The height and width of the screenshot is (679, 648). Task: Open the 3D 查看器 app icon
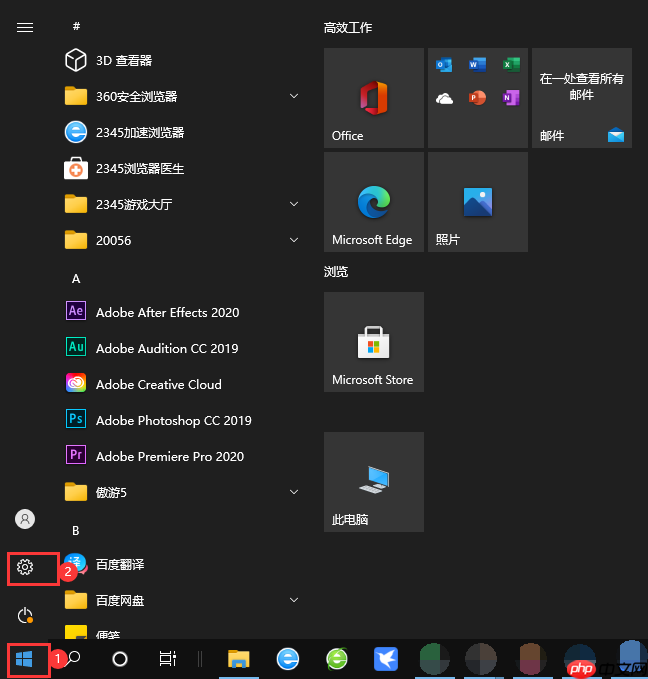(x=76, y=60)
